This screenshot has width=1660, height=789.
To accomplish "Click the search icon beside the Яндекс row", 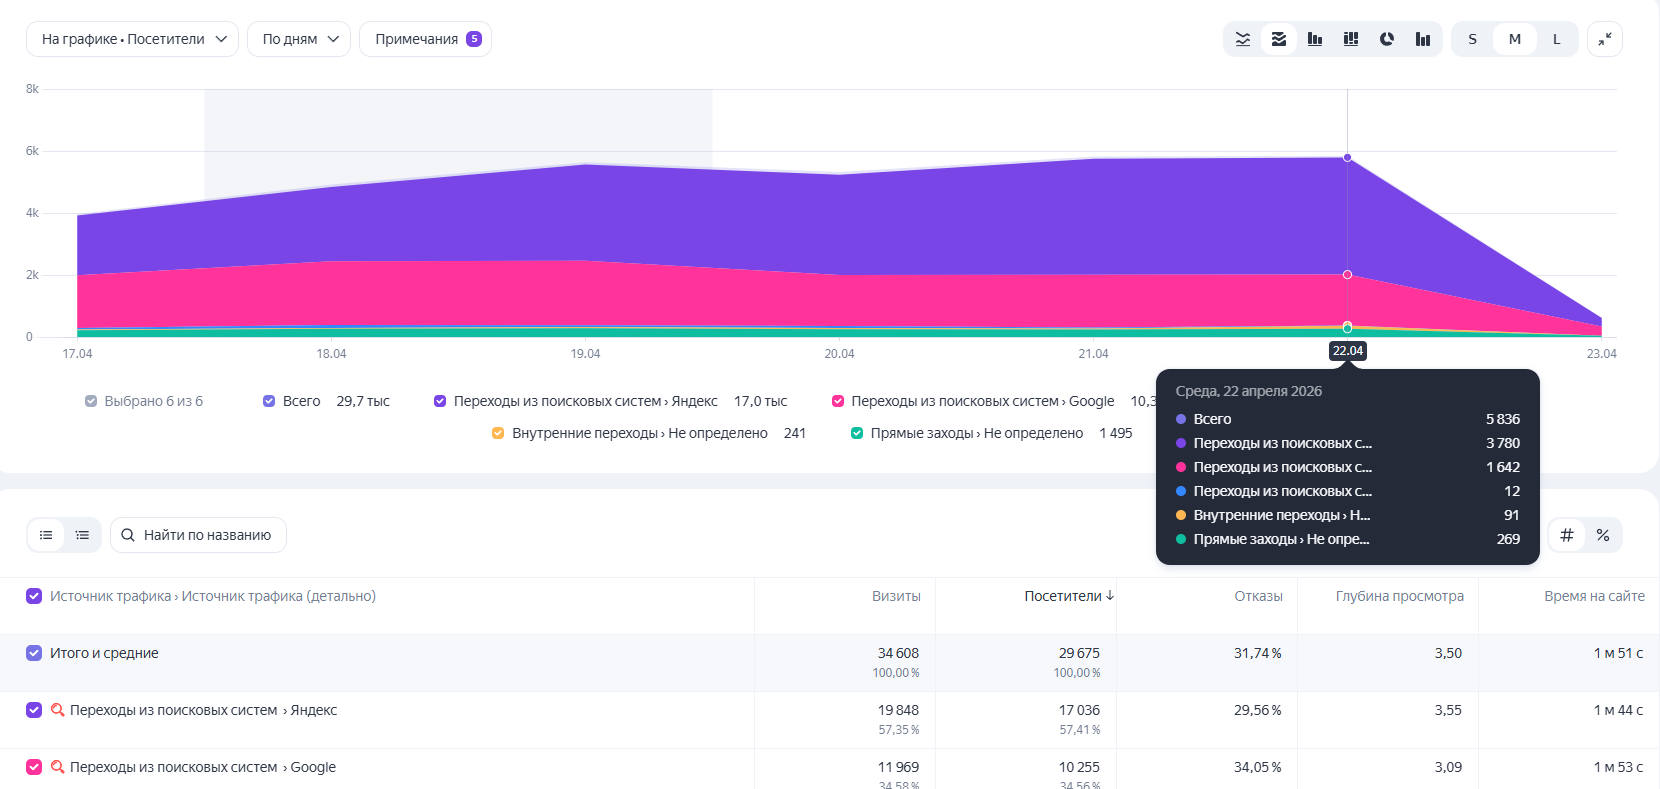I will 58,710.
